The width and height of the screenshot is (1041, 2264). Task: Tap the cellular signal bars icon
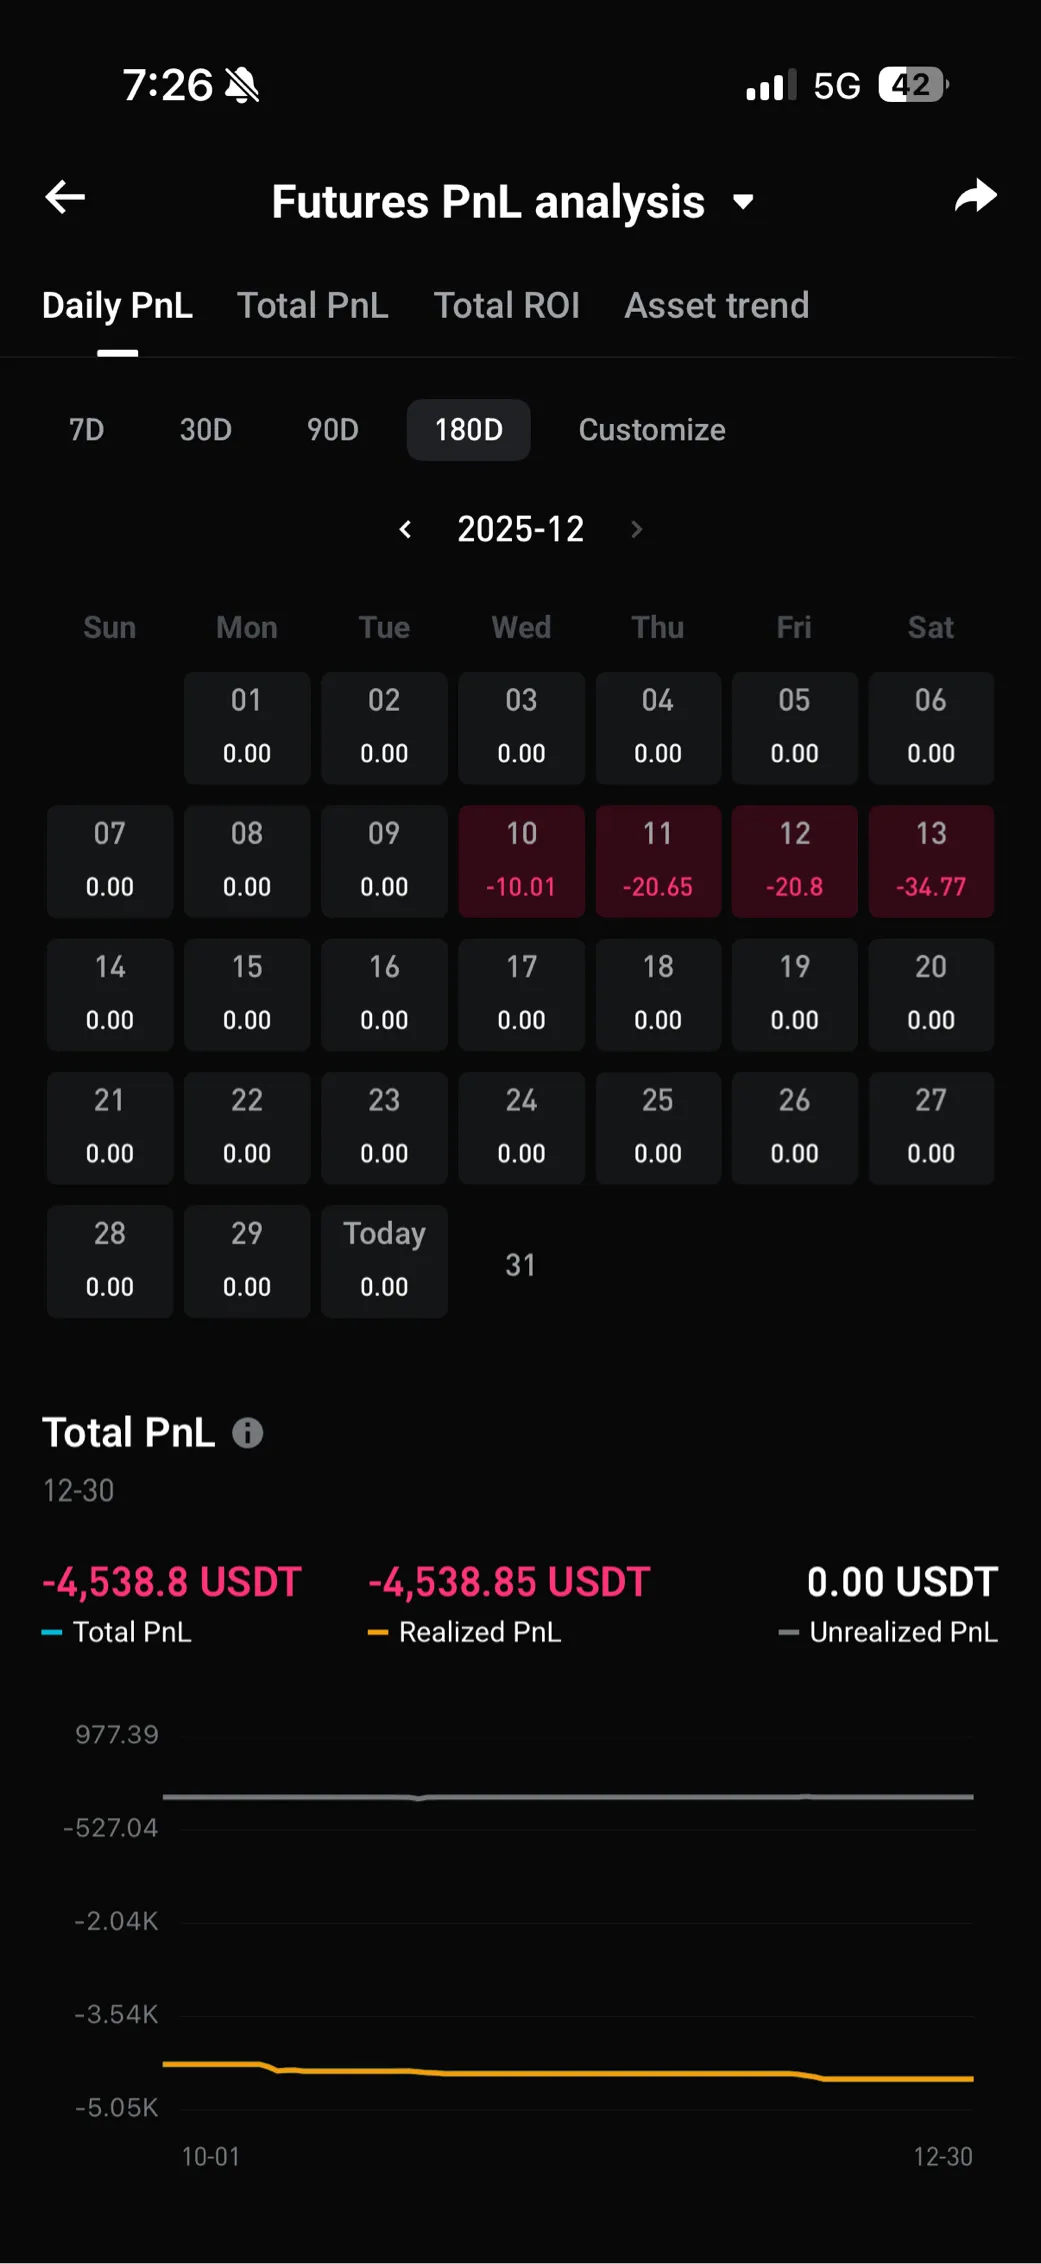771,86
